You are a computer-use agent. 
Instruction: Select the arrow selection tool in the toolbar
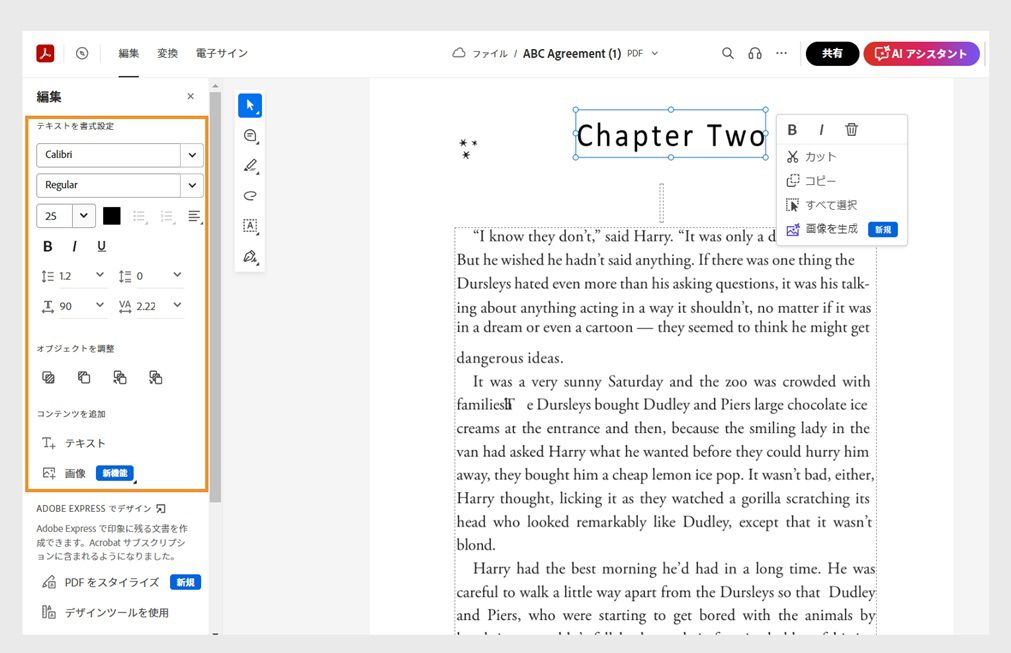pyautogui.click(x=249, y=104)
